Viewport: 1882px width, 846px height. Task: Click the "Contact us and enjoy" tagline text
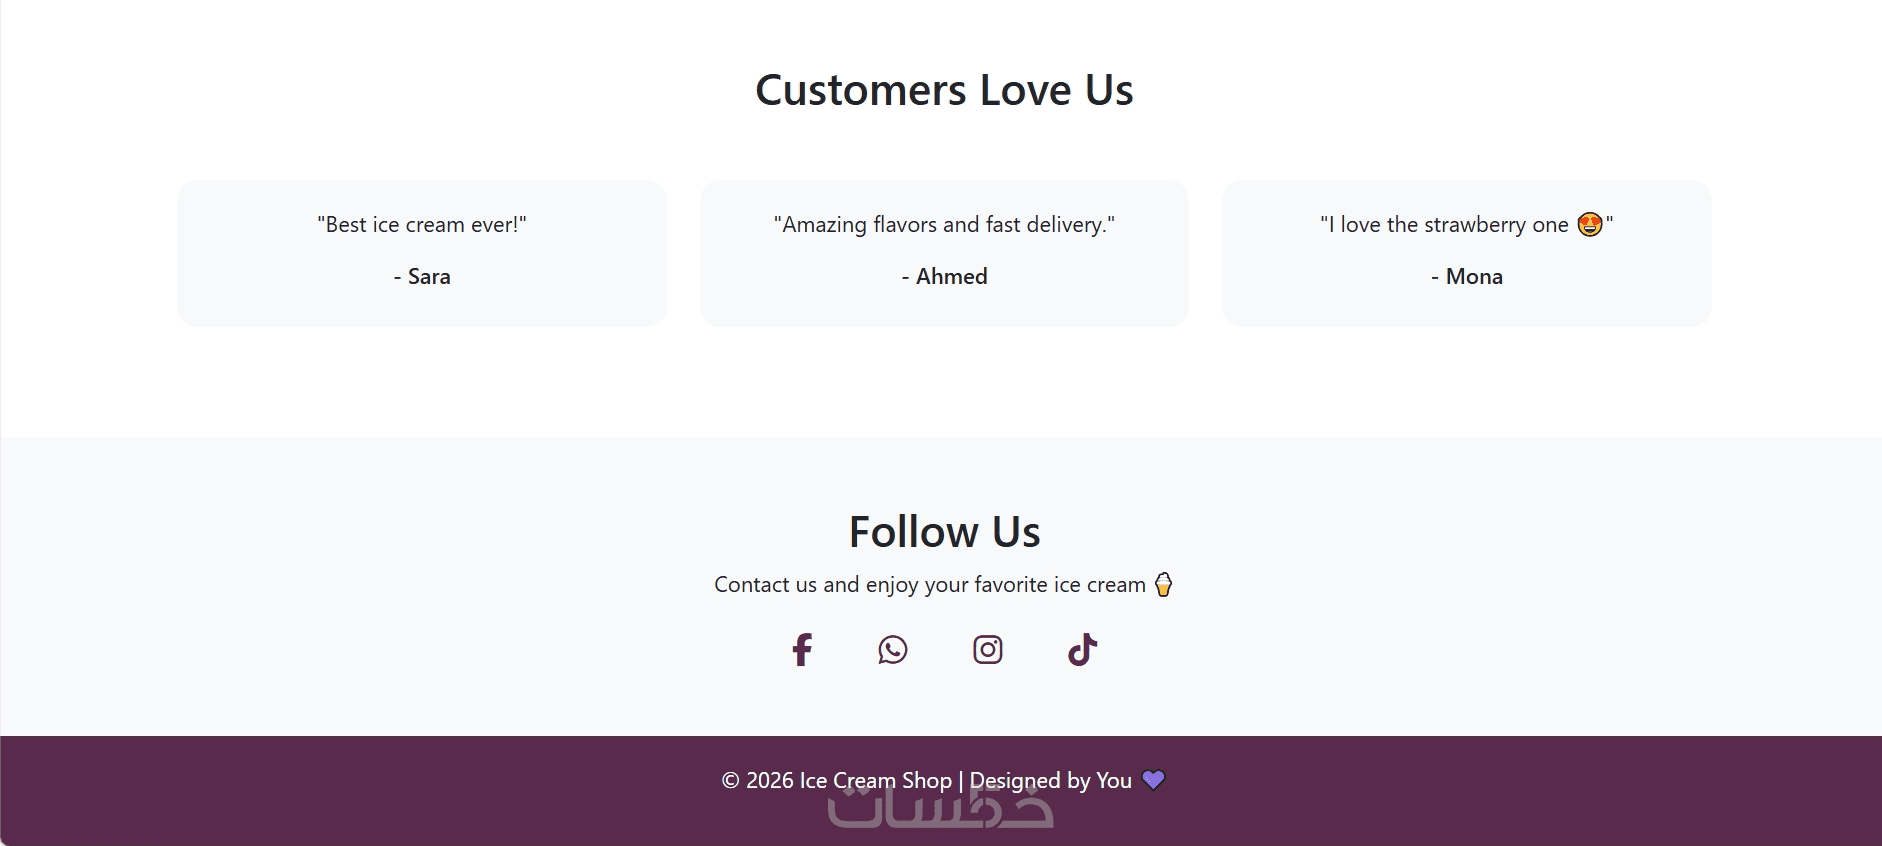tap(929, 585)
